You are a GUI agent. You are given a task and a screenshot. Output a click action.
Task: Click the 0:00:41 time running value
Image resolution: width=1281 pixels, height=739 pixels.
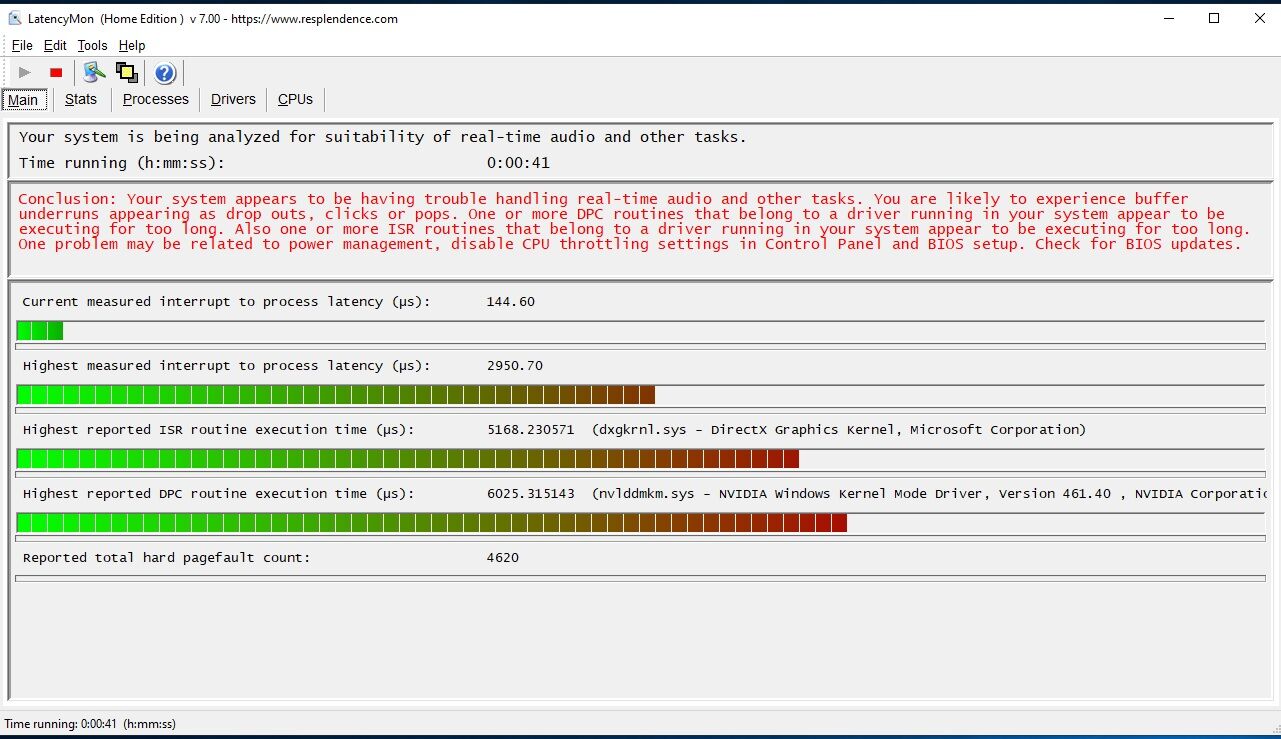[518, 163]
